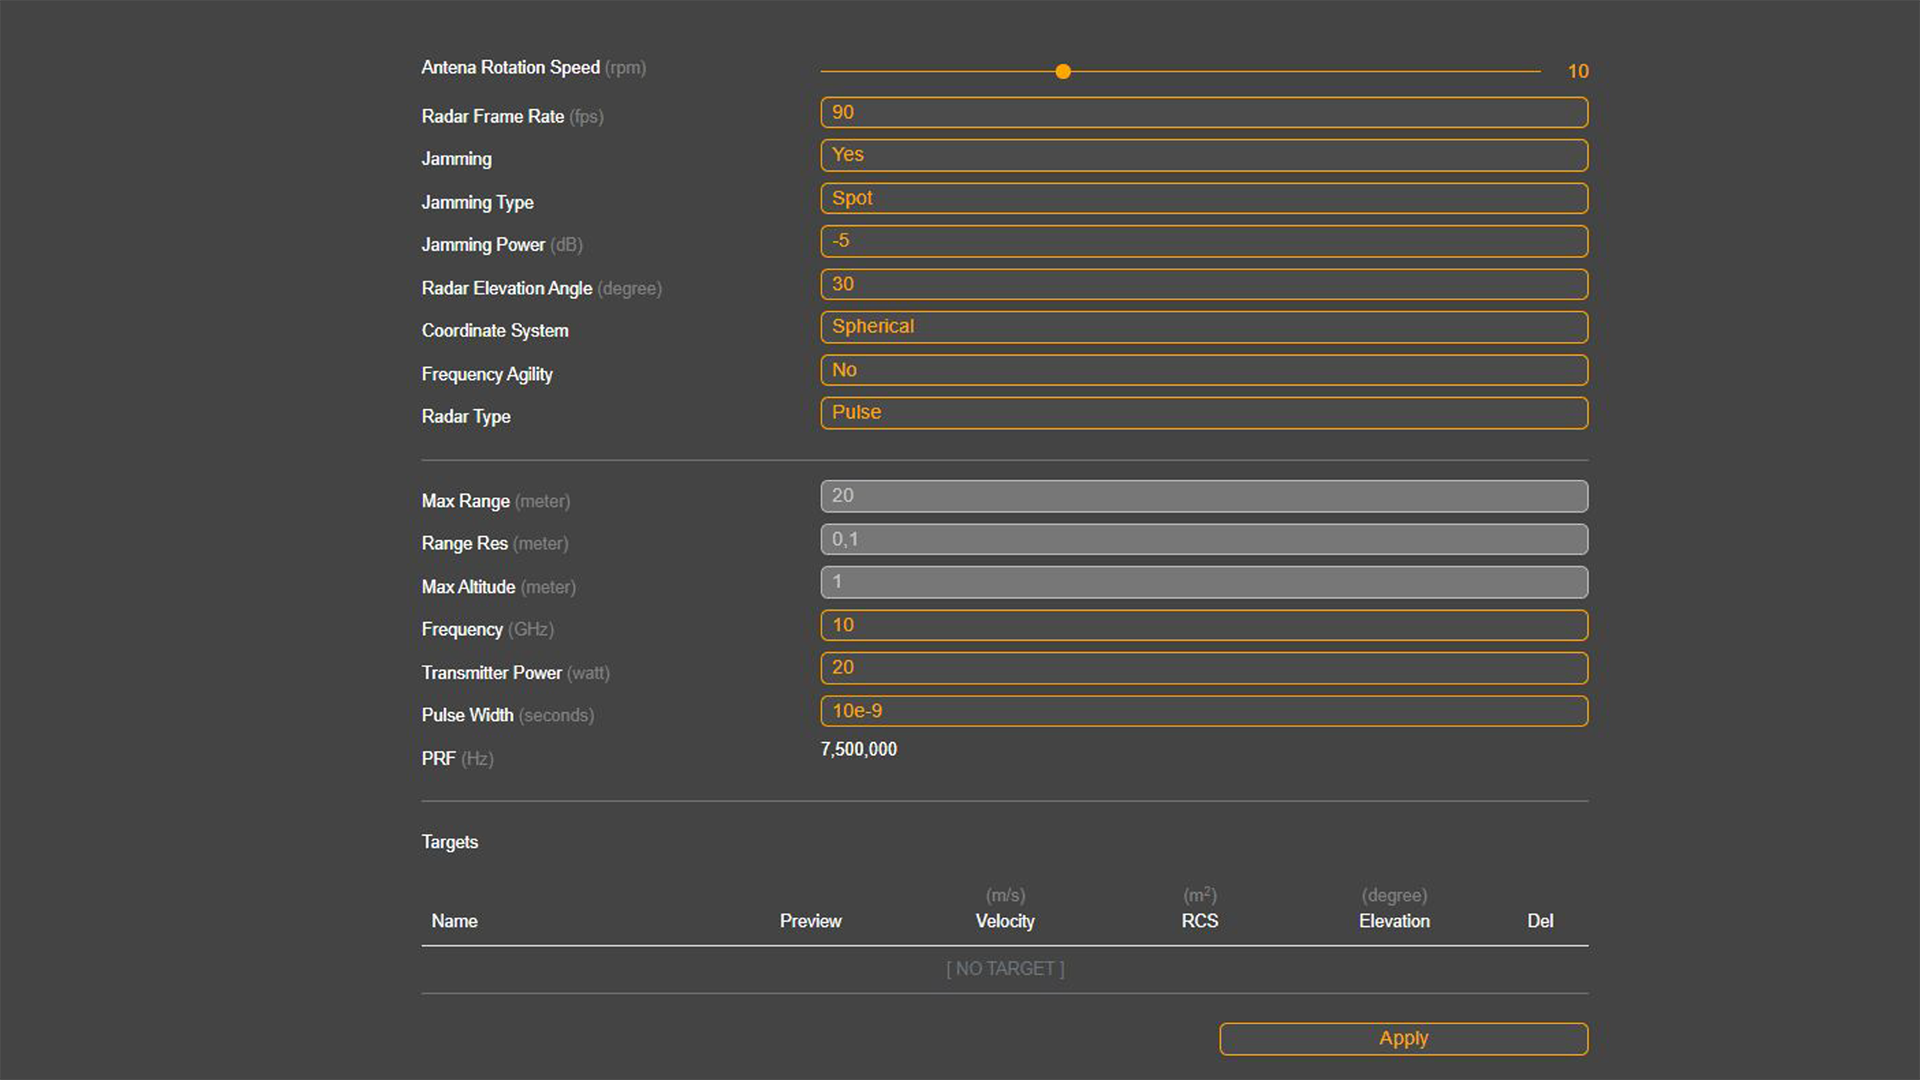Click the Antenna Rotation Speed slider handle
Image resolution: width=1920 pixels, height=1080 pixels.
pos(1063,72)
